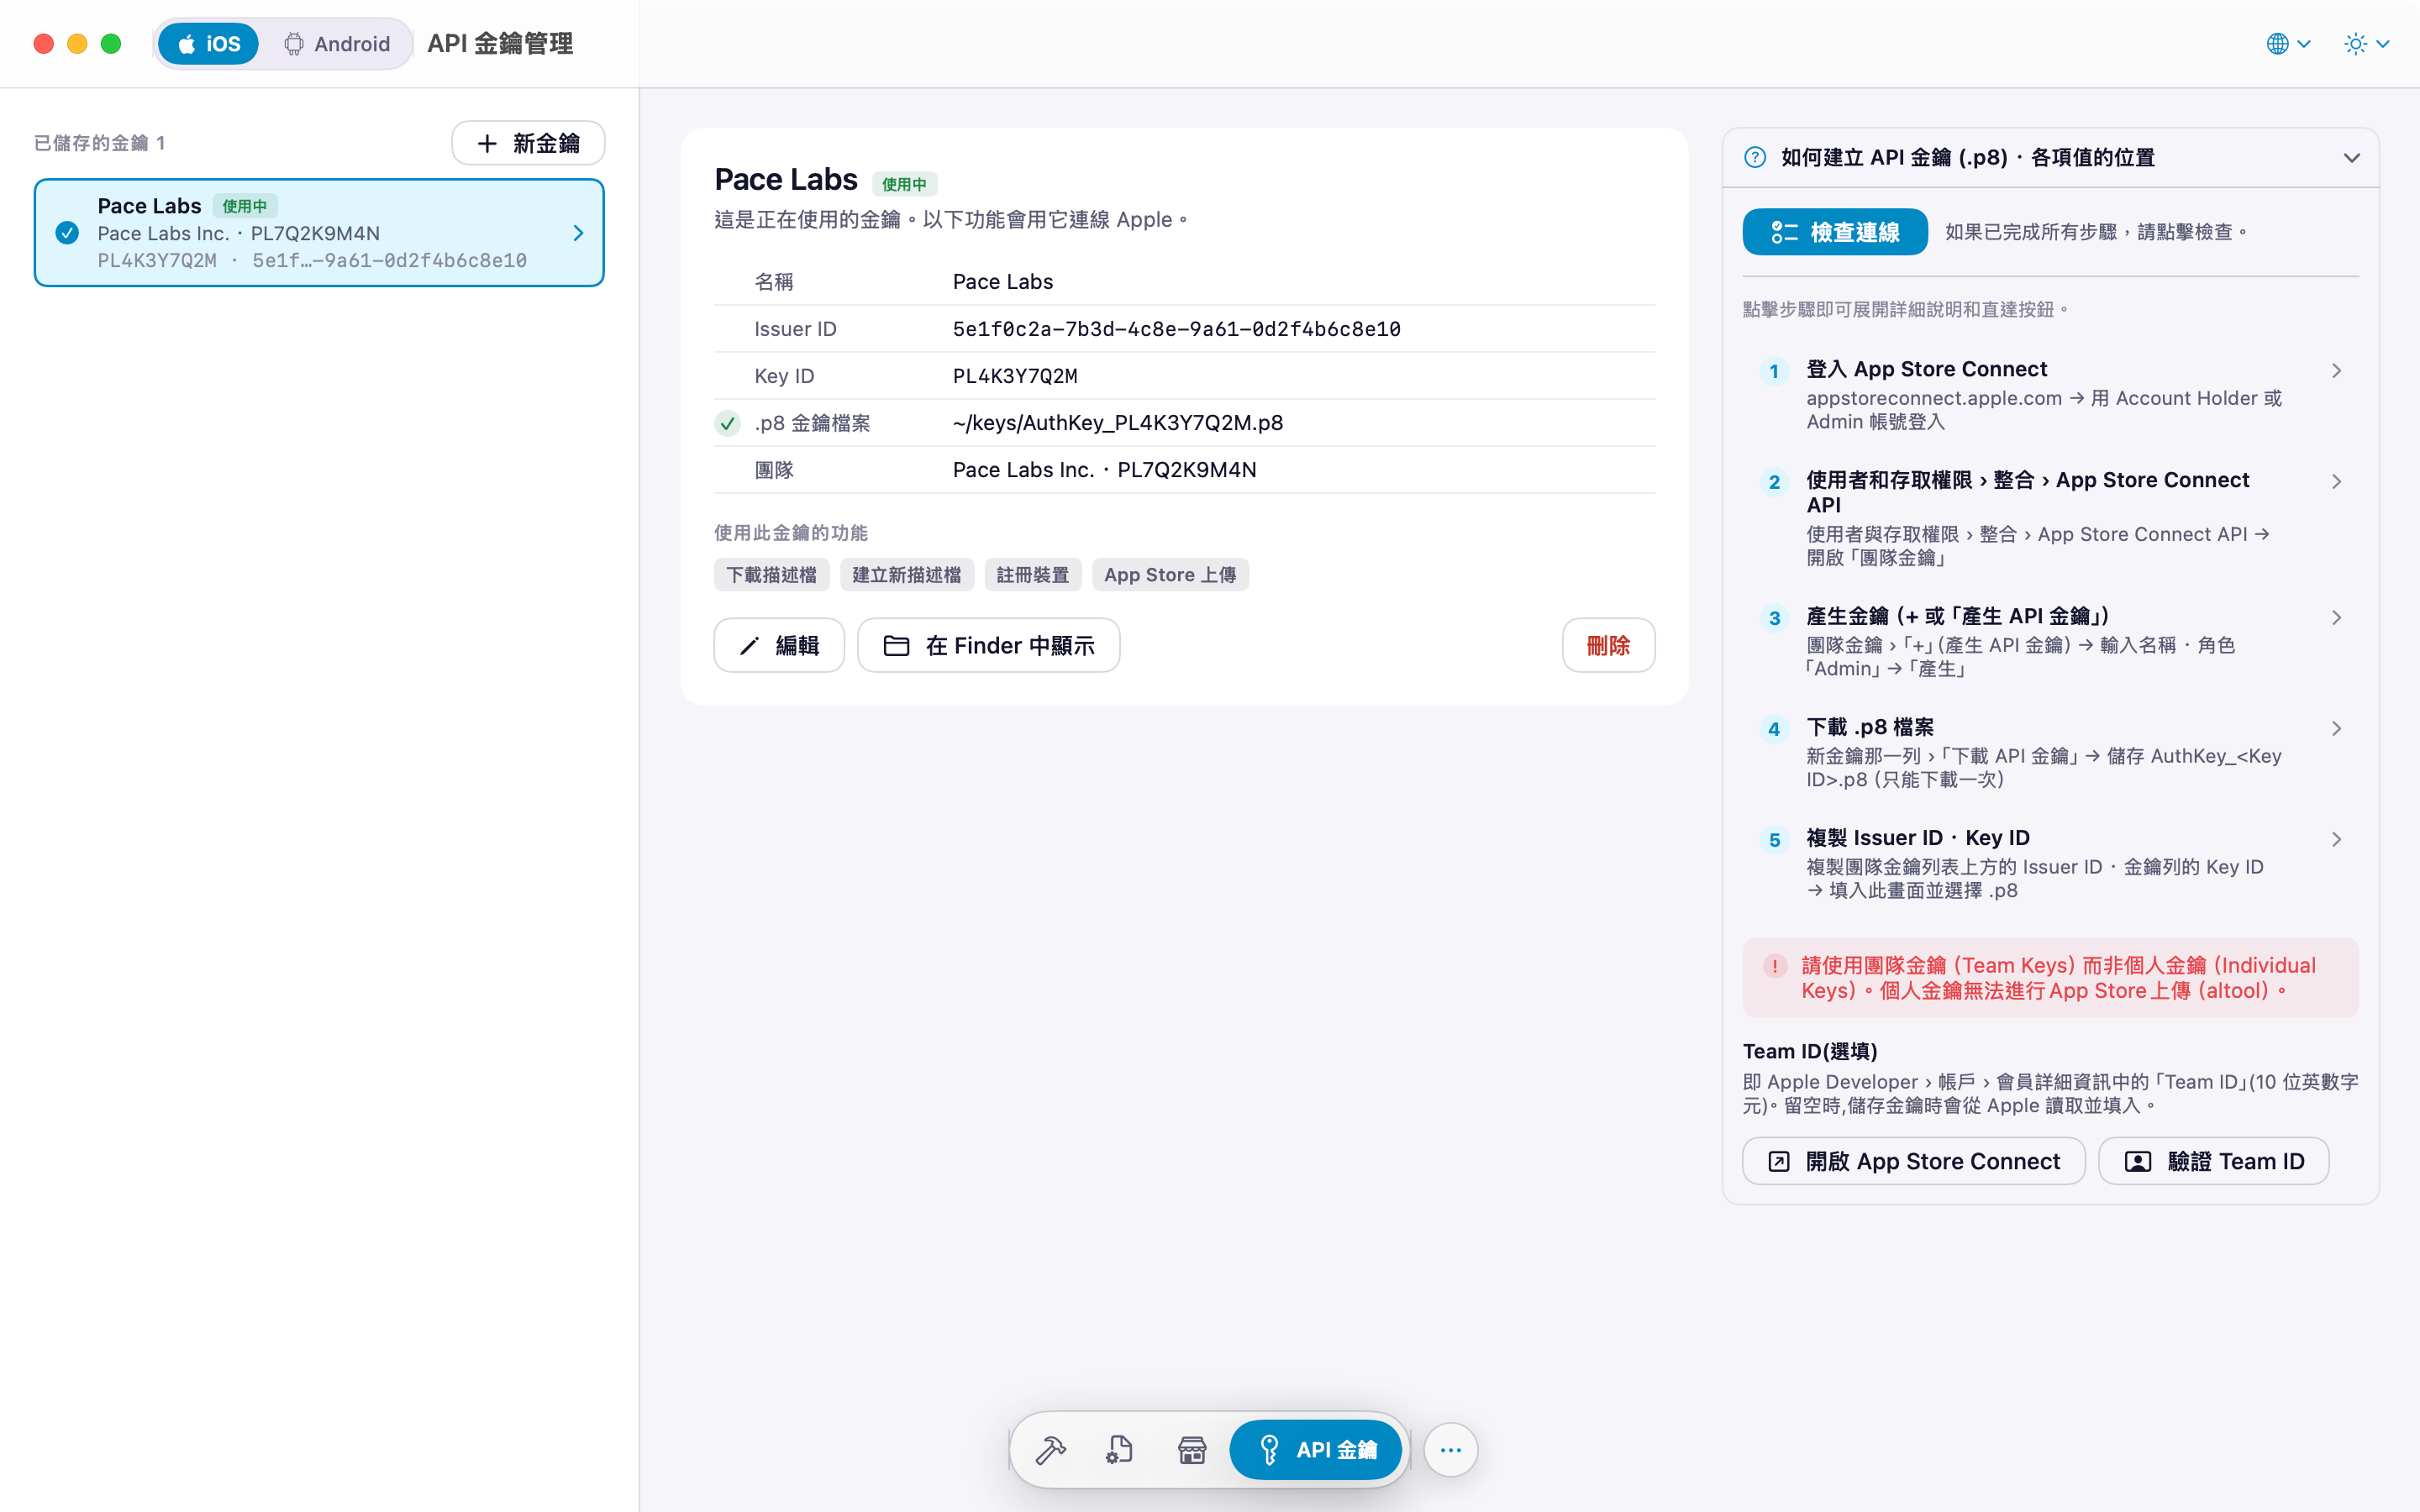Screen dimensions: 2420x1512
Task: Open the hammer build tool in dock
Action: pyautogui.click(x=1050, y=1449)
